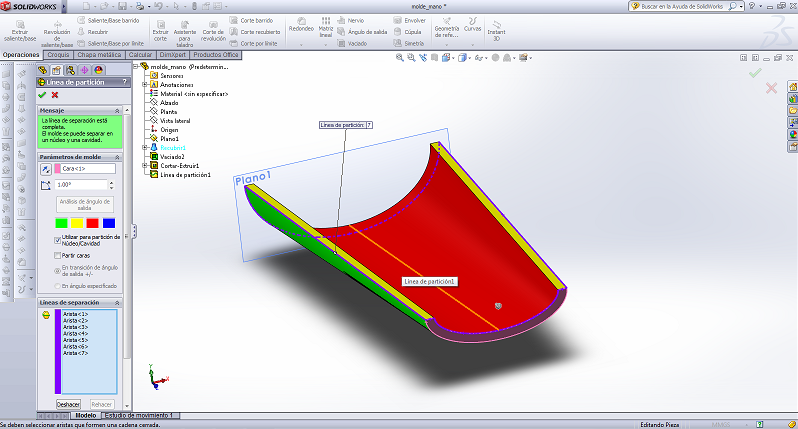Screen dimensions: 798x429
Task: Click the Section View icon
Action: click(434, 58)
